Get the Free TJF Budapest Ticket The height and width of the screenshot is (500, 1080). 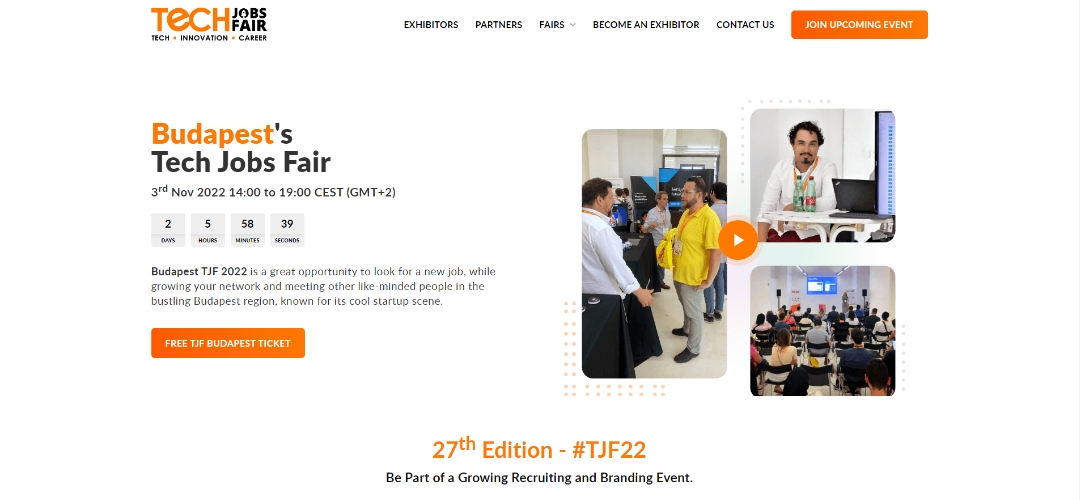tap(227, 343)
